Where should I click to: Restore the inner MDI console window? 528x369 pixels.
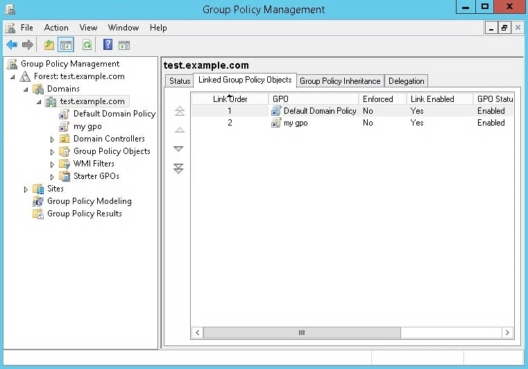(504, 28)
